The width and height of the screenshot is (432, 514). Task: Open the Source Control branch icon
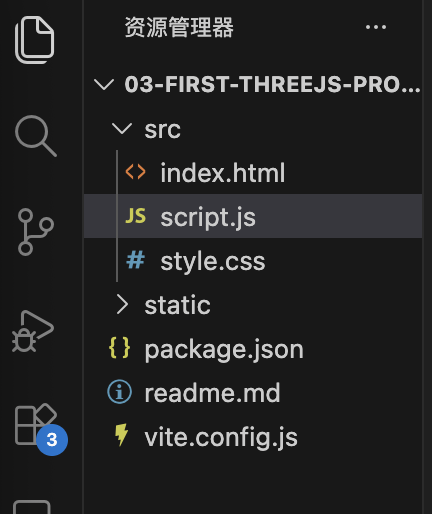[x=35, y=232]
